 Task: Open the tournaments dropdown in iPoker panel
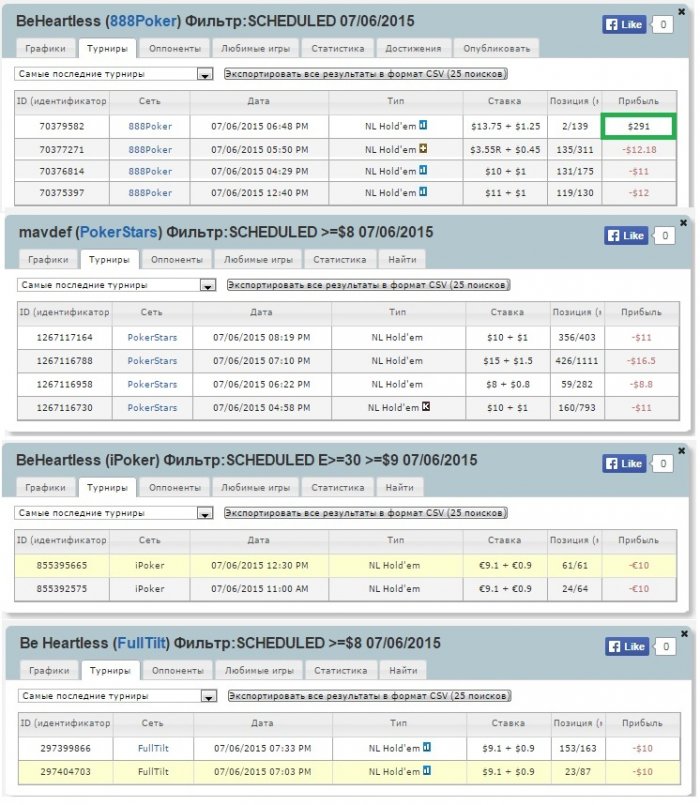pos(113,513)
